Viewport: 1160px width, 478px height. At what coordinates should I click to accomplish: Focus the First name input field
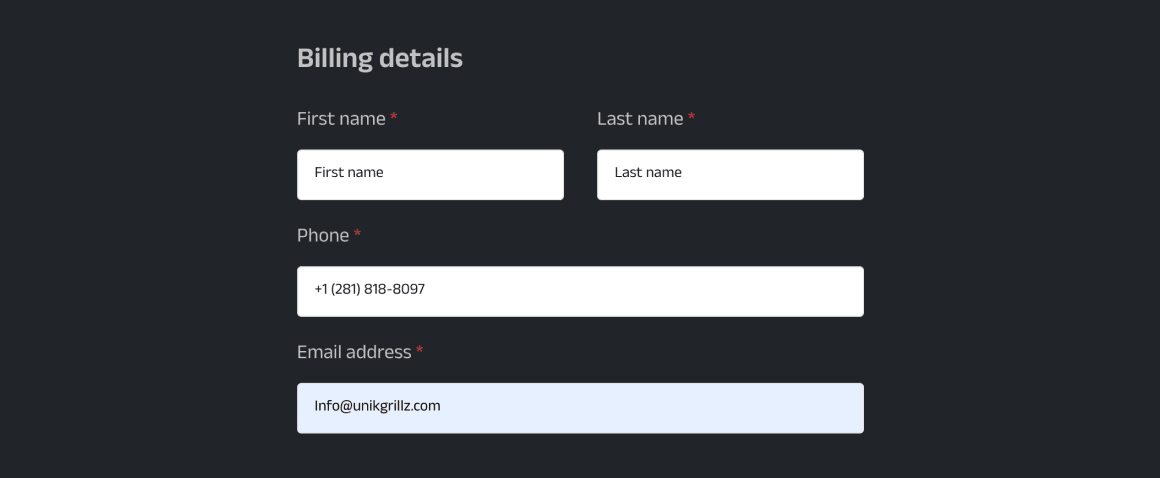click(x=430, y=175)
